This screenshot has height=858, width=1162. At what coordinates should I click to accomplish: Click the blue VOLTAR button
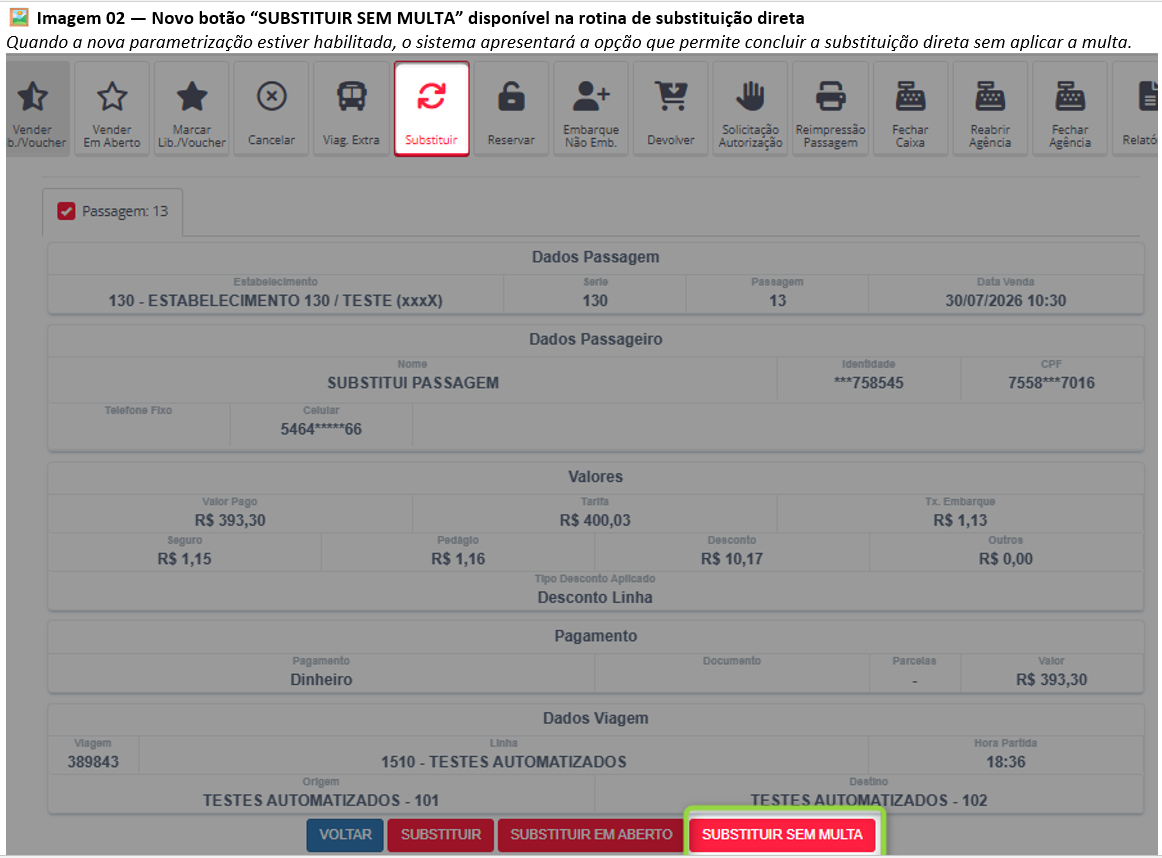345,835
